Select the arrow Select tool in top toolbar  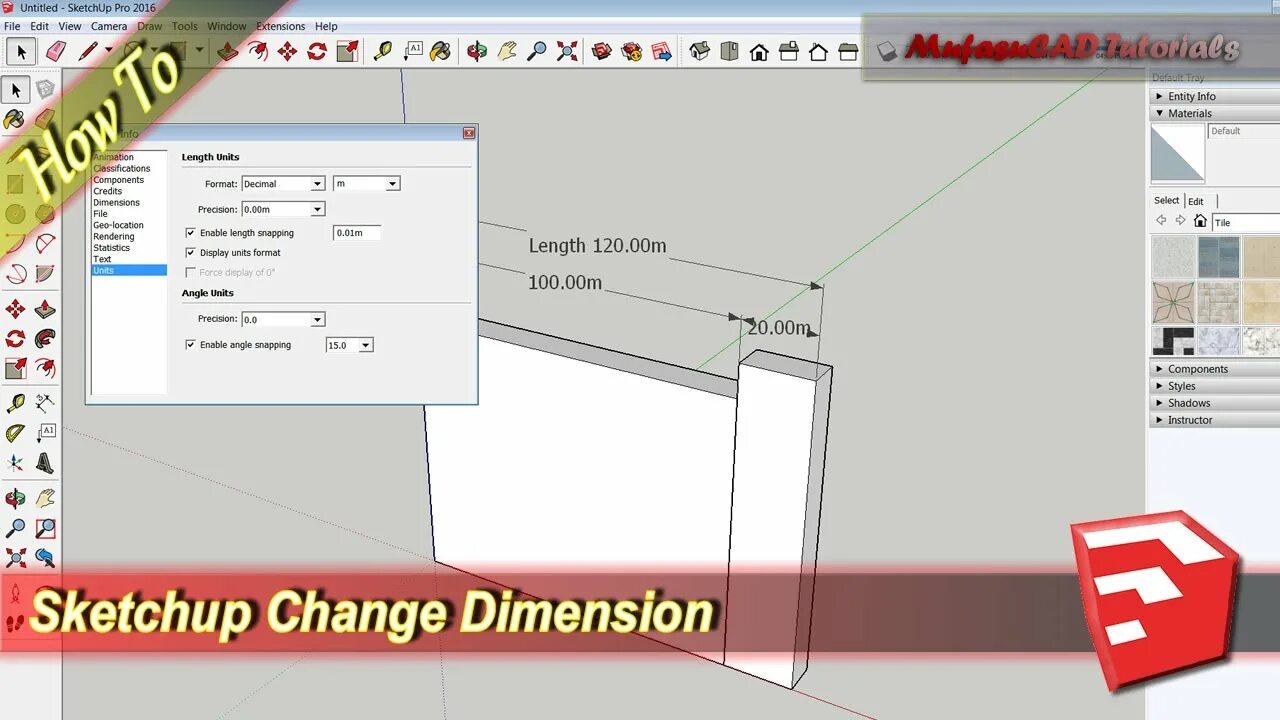[x=21, y=51]
